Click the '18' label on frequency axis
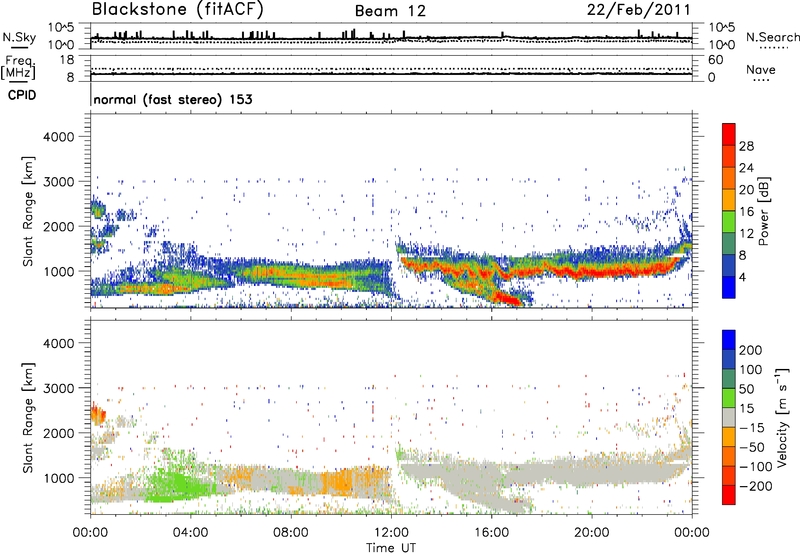This screenshot has width=800, height=554. 67,60
